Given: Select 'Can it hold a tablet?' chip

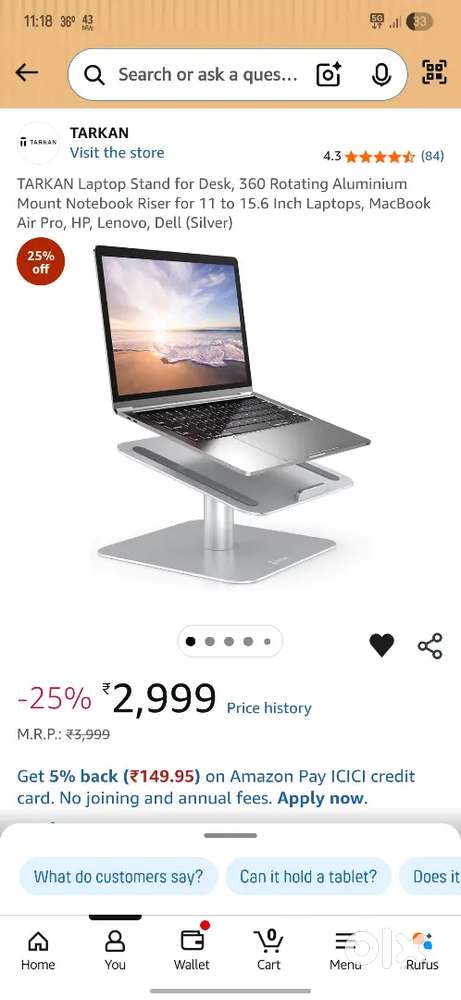Looking at the screenshot, I should click(x=308, y=876).
